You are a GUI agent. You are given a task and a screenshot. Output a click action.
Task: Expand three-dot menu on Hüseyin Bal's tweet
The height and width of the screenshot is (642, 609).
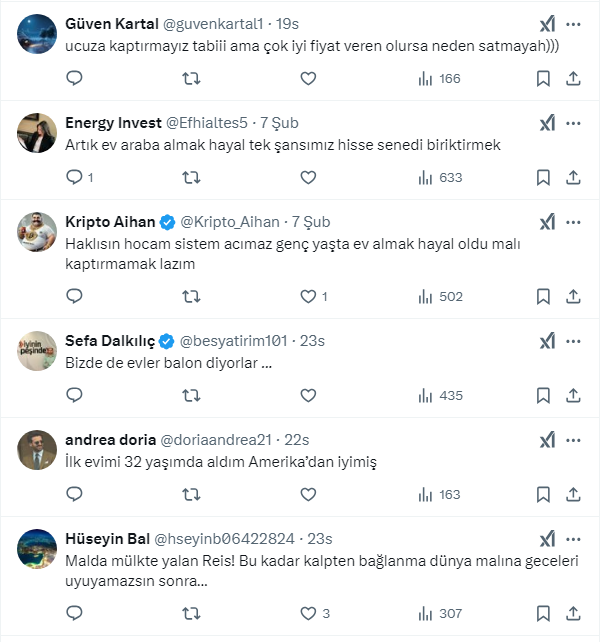tap(573, 538)
